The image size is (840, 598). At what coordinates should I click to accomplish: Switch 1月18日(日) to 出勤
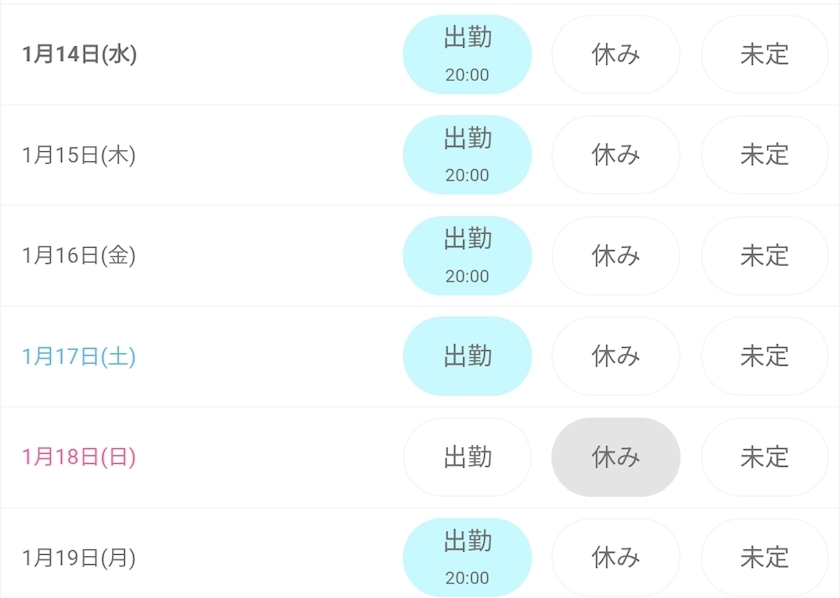[x=467, y=457]
